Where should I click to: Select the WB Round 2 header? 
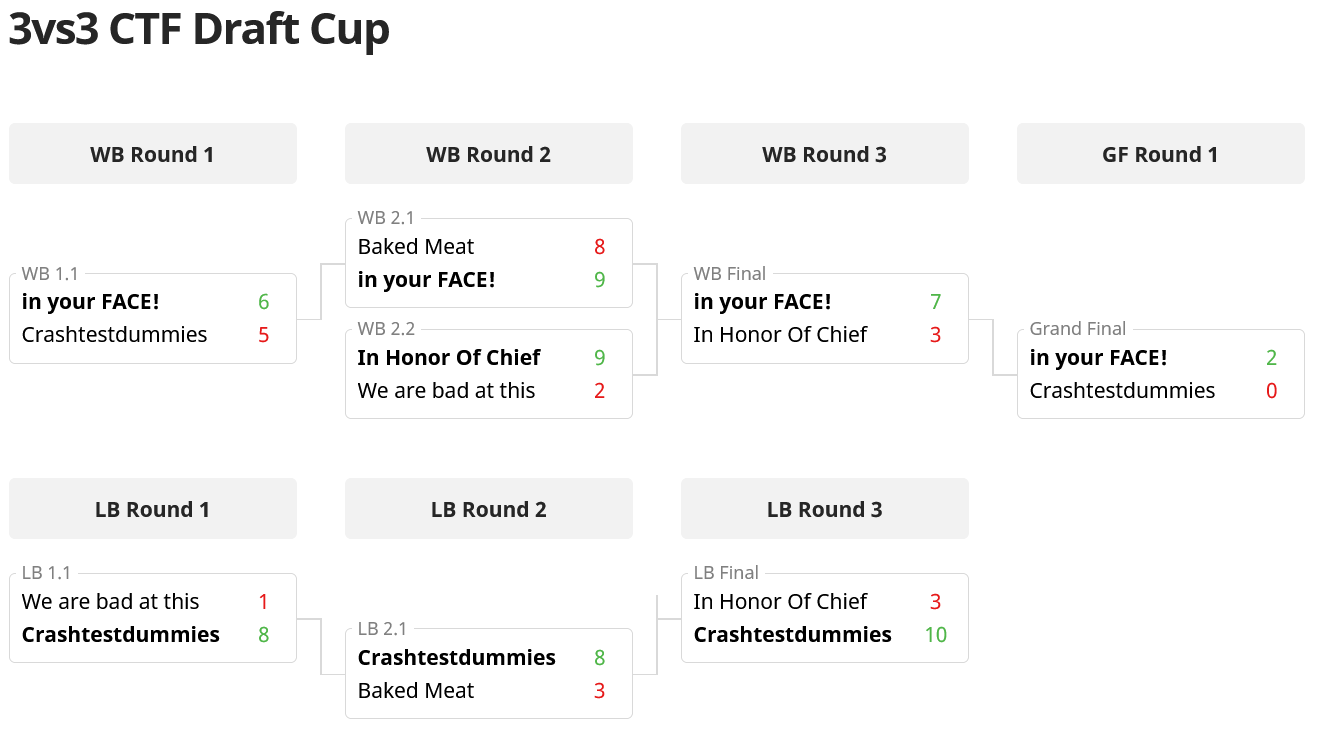point(489,154)
